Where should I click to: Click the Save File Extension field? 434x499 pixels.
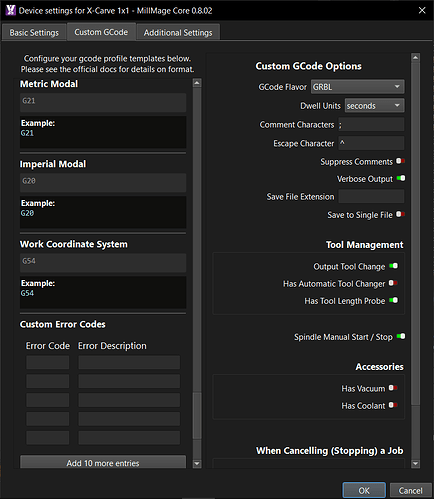[371, 196]
